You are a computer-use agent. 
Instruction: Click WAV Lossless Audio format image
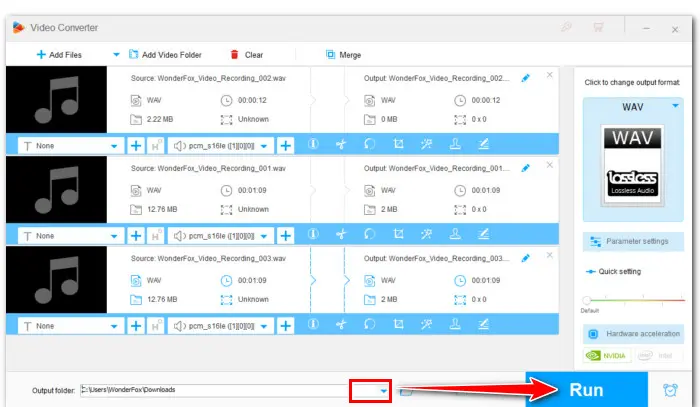click(633, 165)
